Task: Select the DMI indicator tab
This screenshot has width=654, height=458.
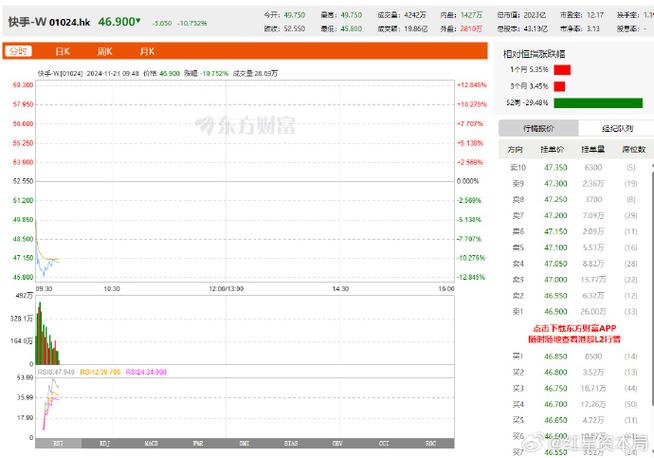Action: click(x=244, y=443)
